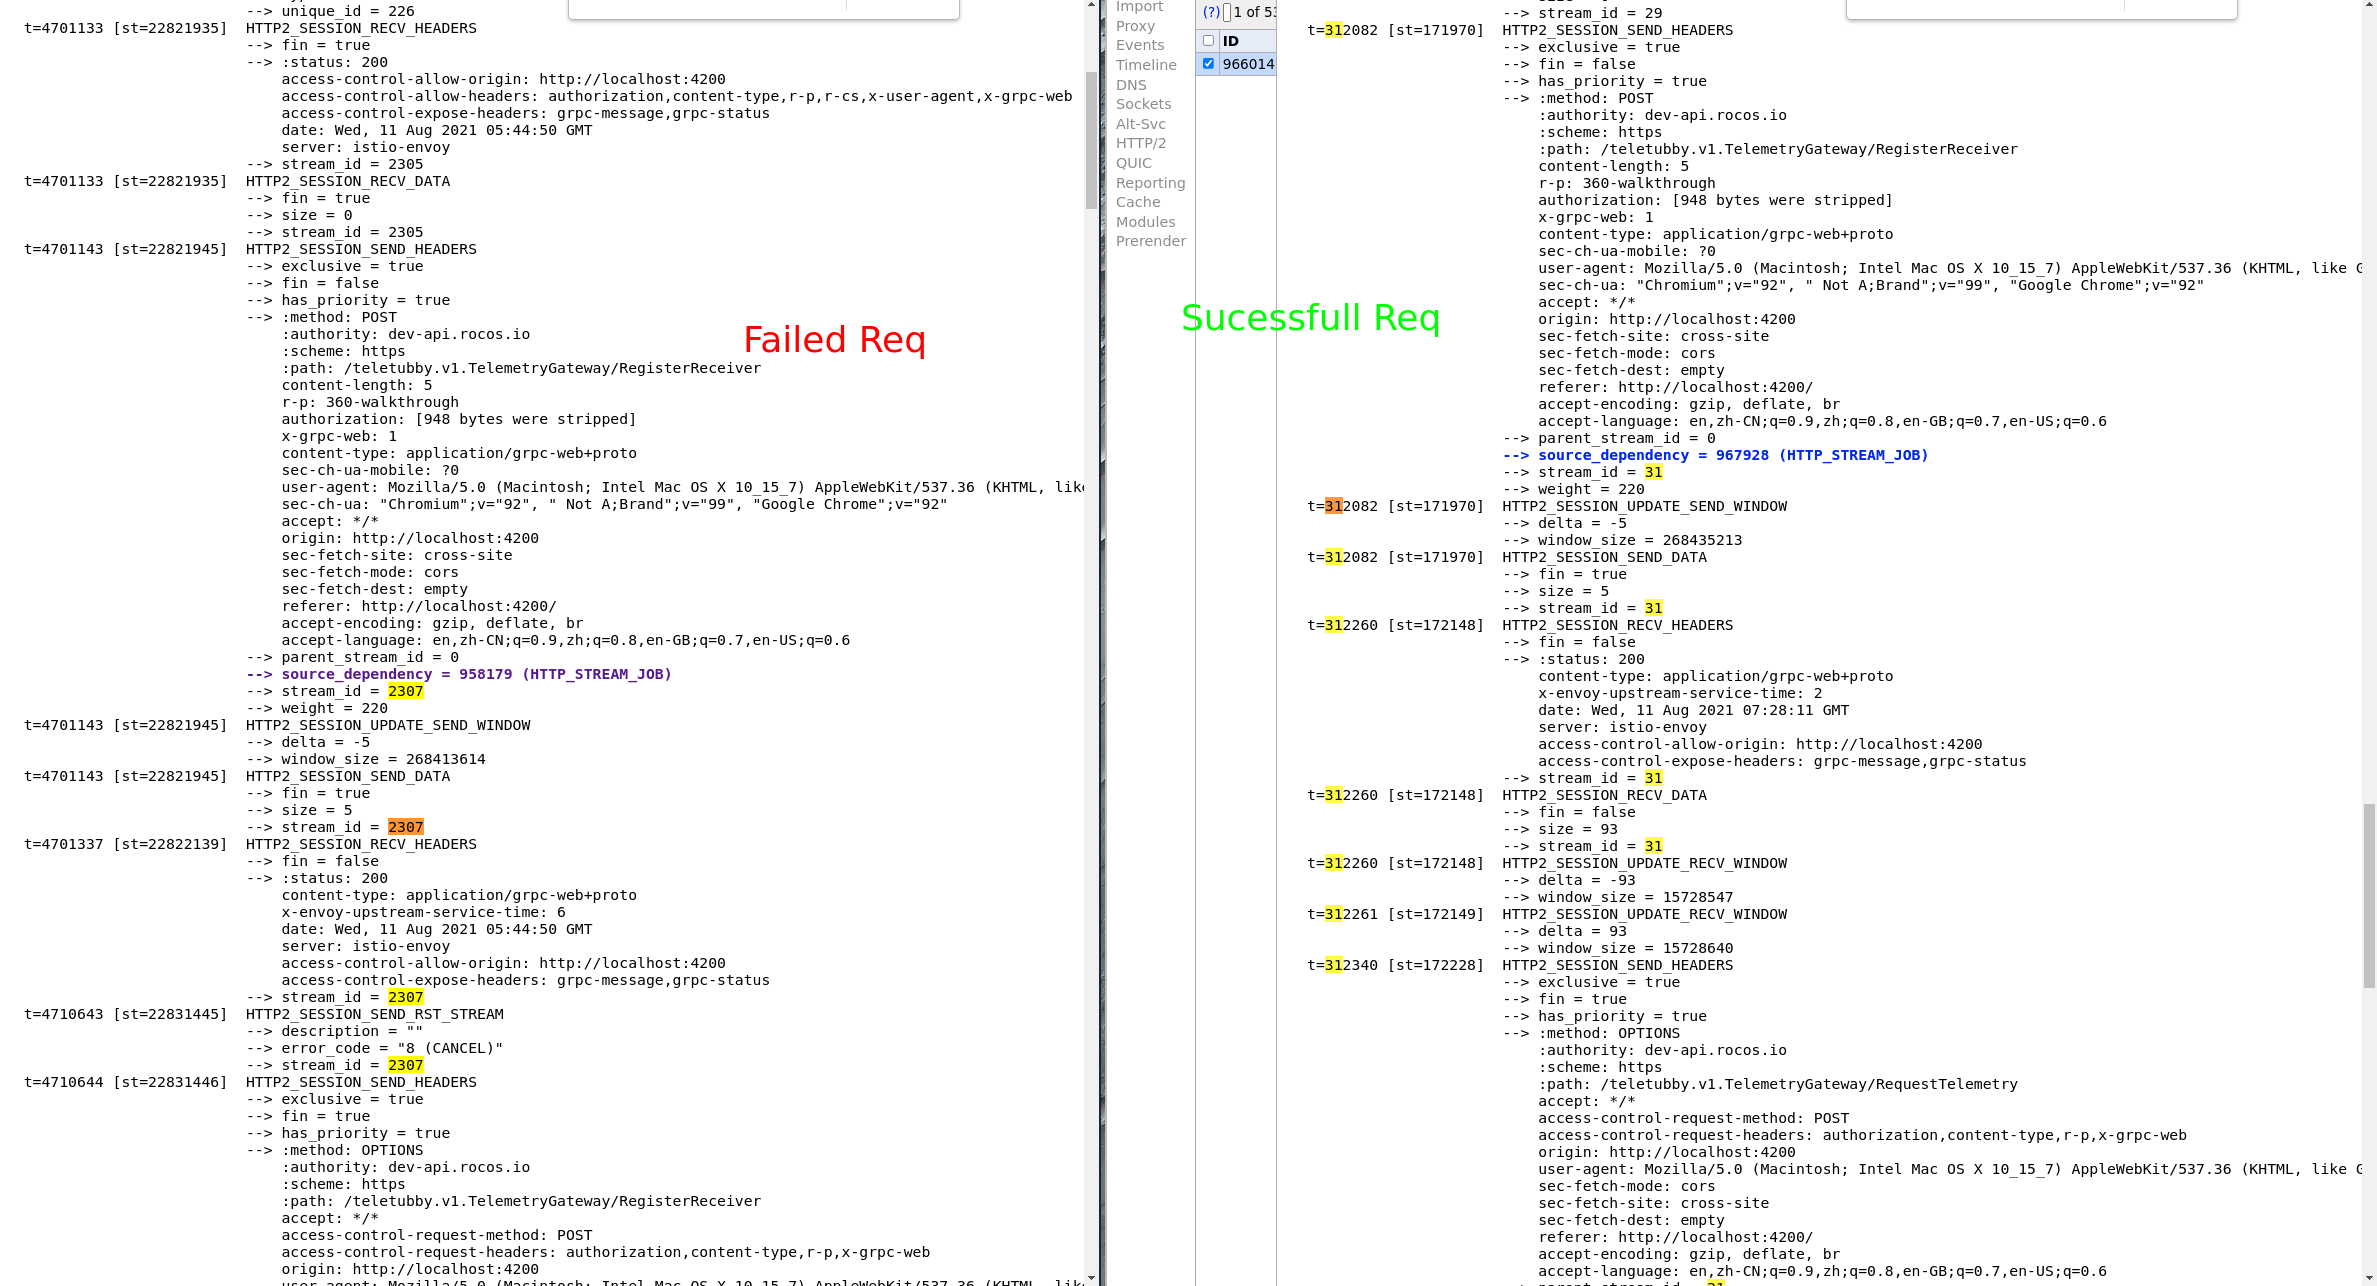Click scroll-down arrow of left log pane

1091,1279
